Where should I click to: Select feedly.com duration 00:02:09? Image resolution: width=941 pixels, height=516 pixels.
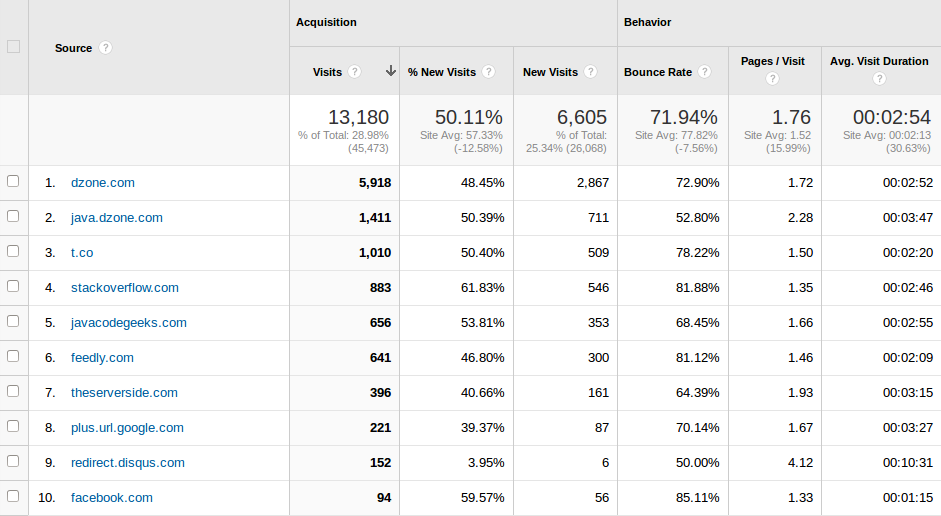pyautogui.click(x=908, y=358)
